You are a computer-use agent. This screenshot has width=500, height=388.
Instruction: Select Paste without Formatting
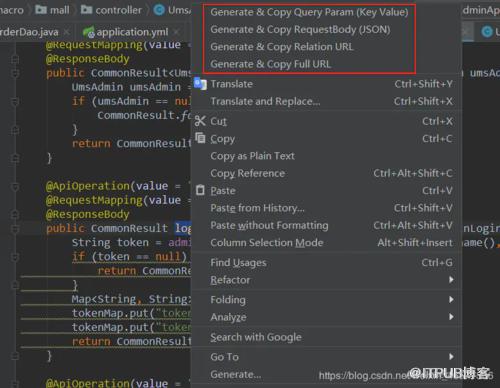click(x=269, y=226)
